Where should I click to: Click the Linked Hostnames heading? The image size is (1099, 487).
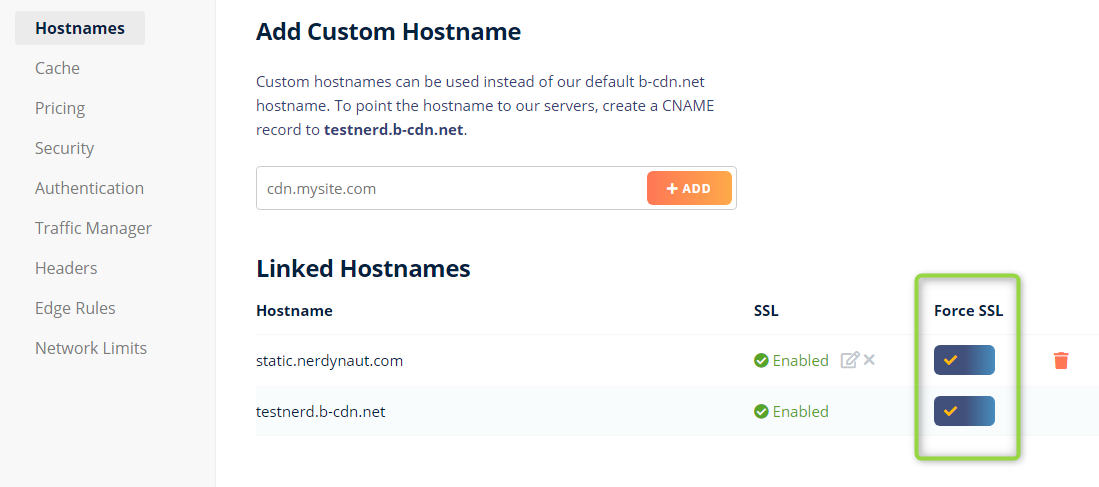coord(363,268)
